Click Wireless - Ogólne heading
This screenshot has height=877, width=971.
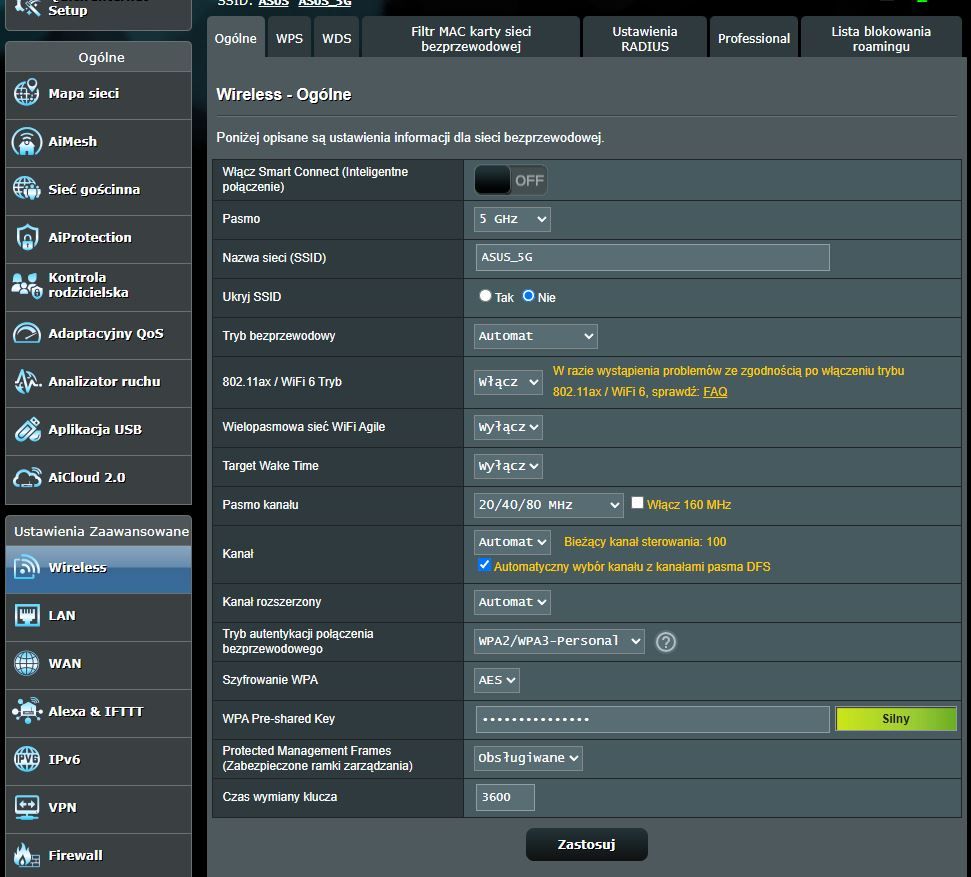point(284,94)
